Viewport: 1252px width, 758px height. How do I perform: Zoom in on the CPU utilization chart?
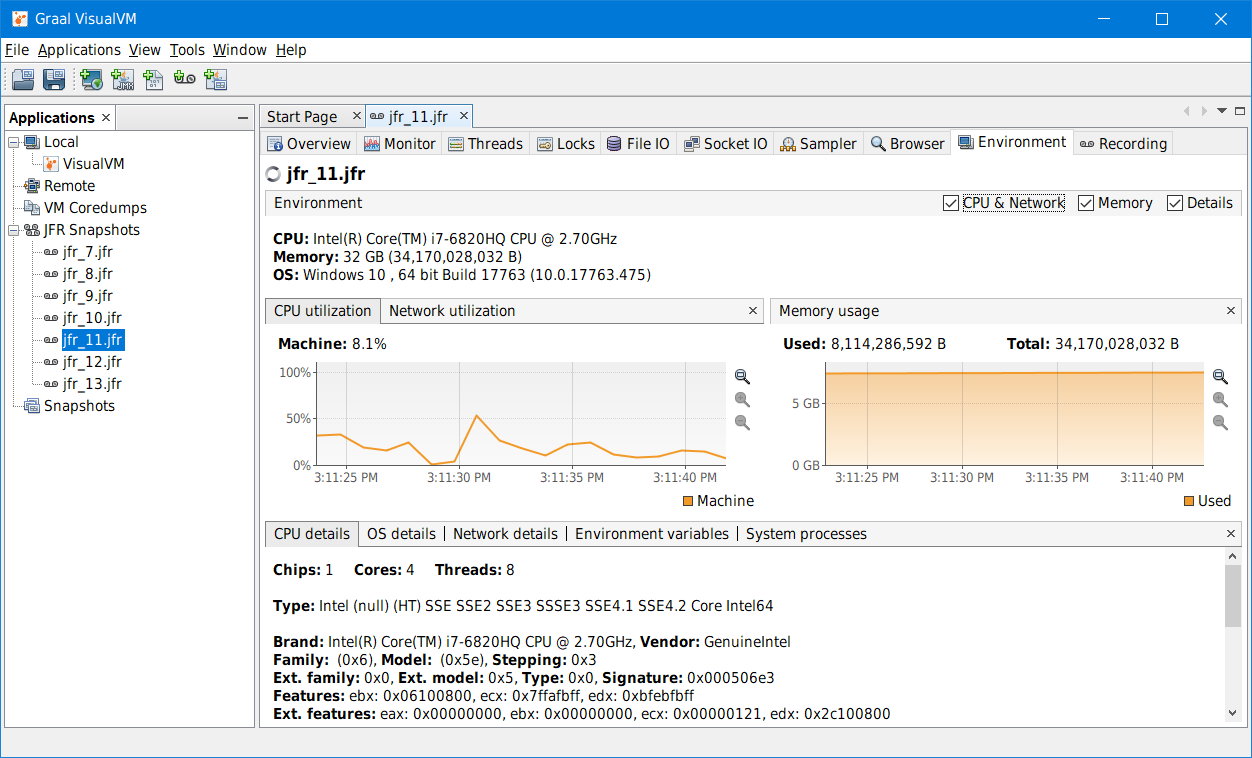[x=742, y=377]
